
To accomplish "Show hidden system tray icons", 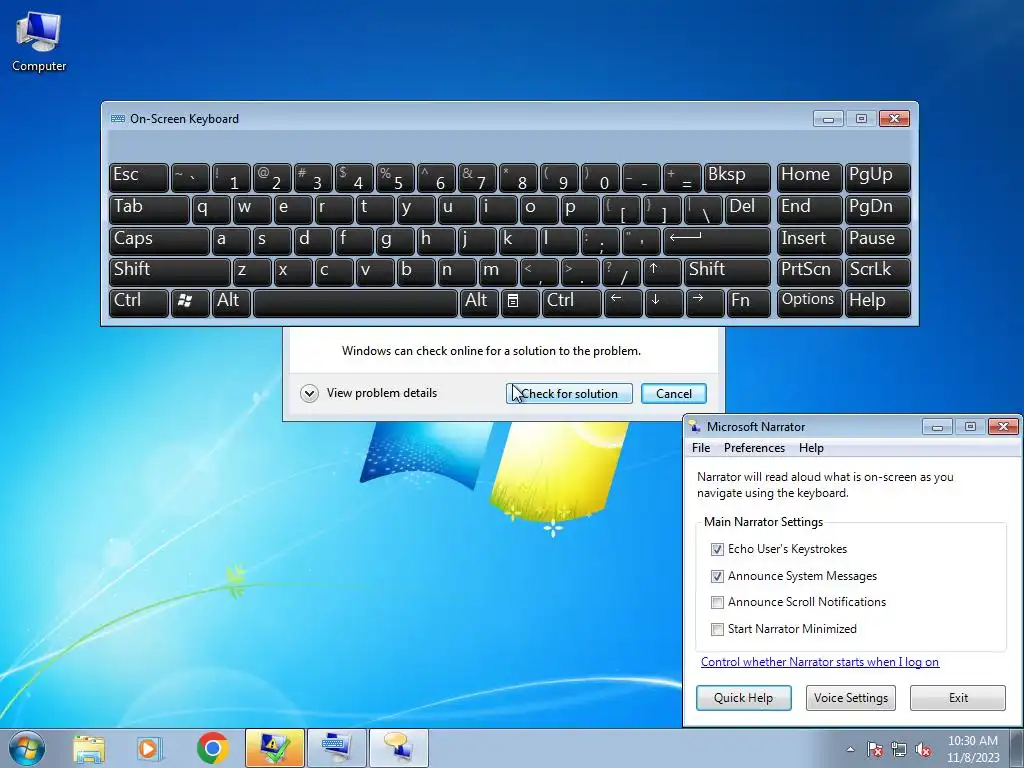I will (850, 749).
